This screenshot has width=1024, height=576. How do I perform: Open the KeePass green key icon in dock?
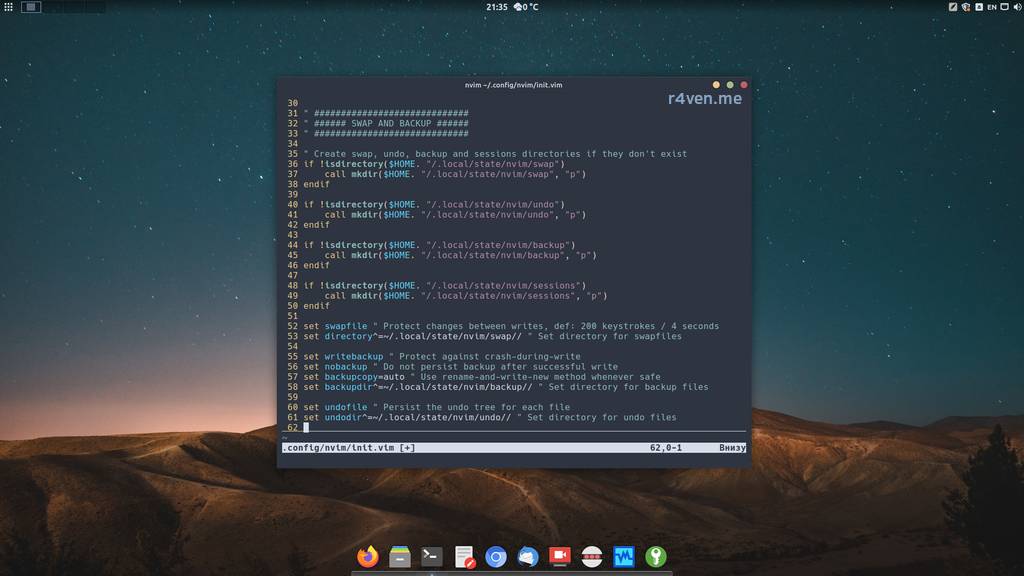[x=655, y=557]
